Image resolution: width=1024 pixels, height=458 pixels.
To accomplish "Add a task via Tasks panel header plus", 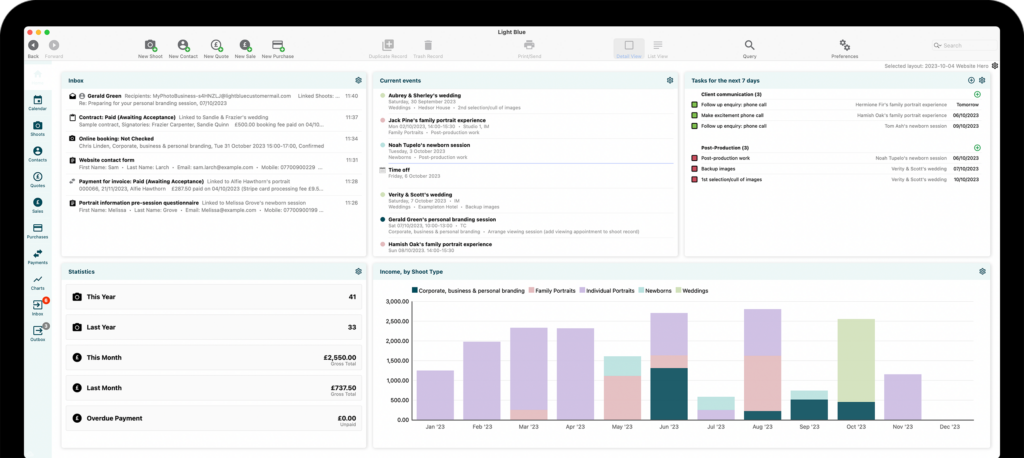I will tap(971, 80).
